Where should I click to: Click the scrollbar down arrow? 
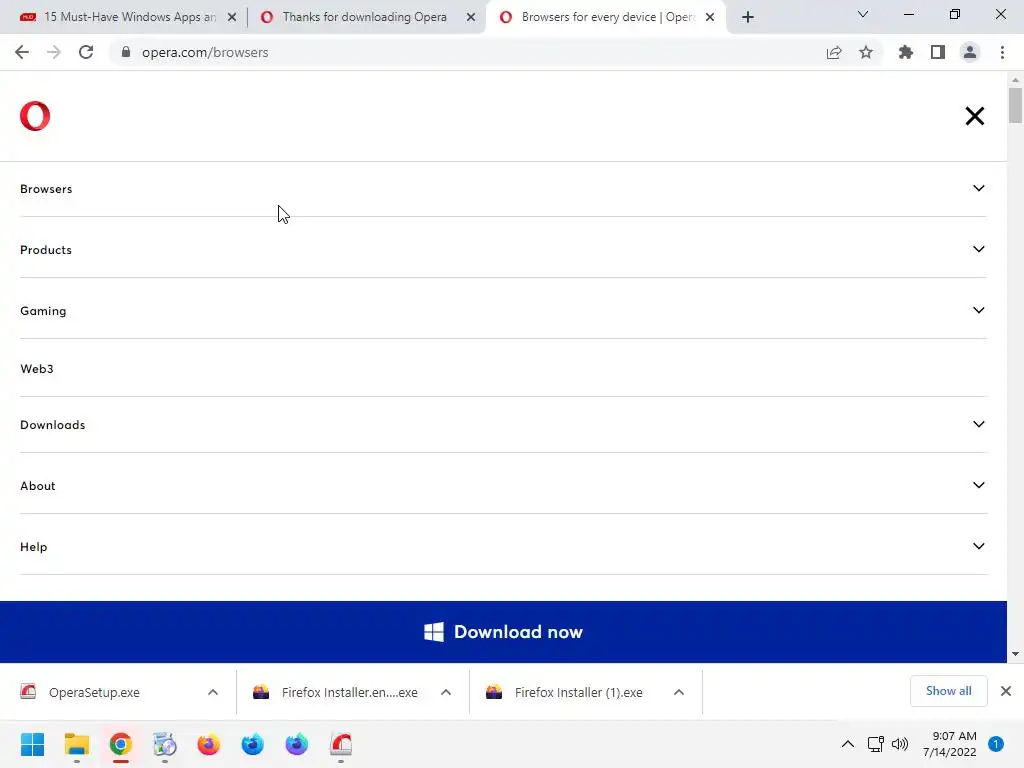(x=1015, y=654)
